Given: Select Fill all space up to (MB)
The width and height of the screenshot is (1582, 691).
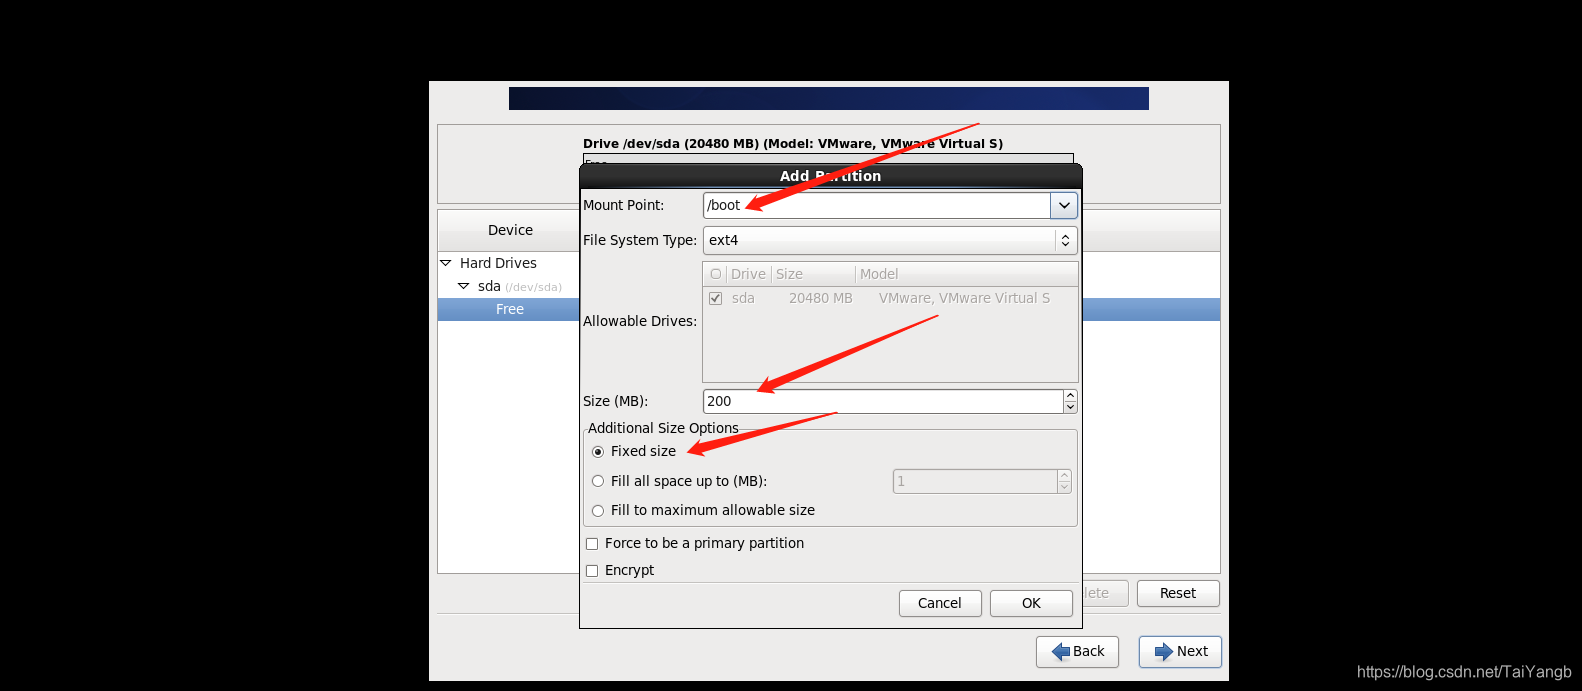Looking at the screenshot, I should pos(598,481).
